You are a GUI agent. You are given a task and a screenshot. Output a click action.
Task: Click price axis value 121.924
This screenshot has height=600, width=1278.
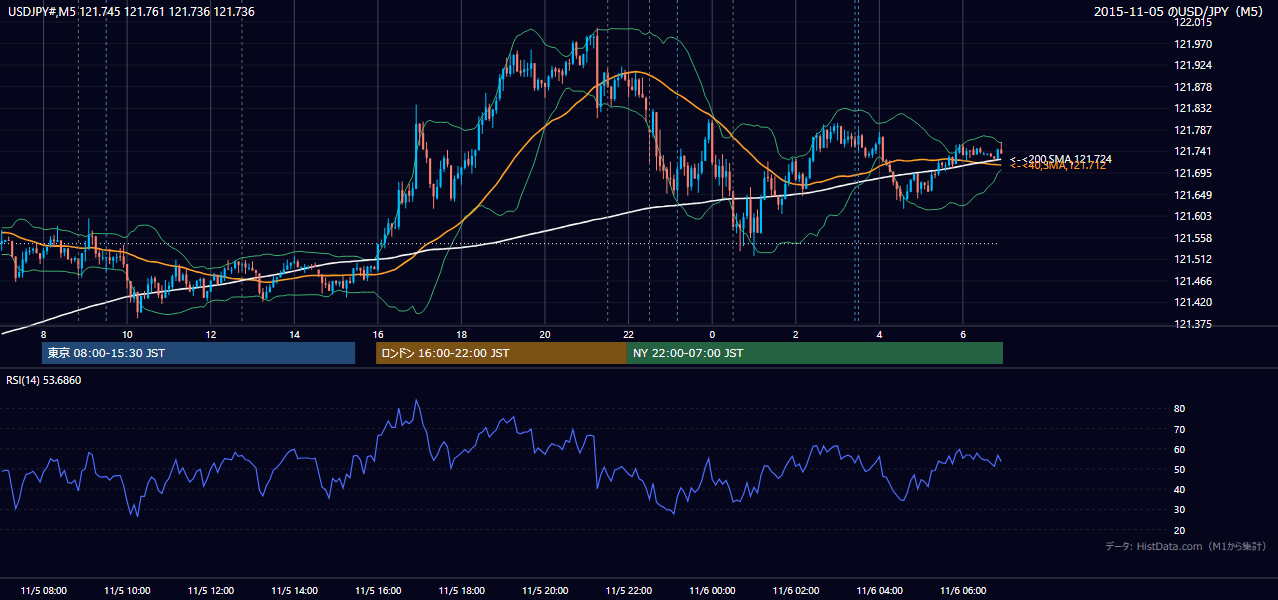tap(1195, 65)
